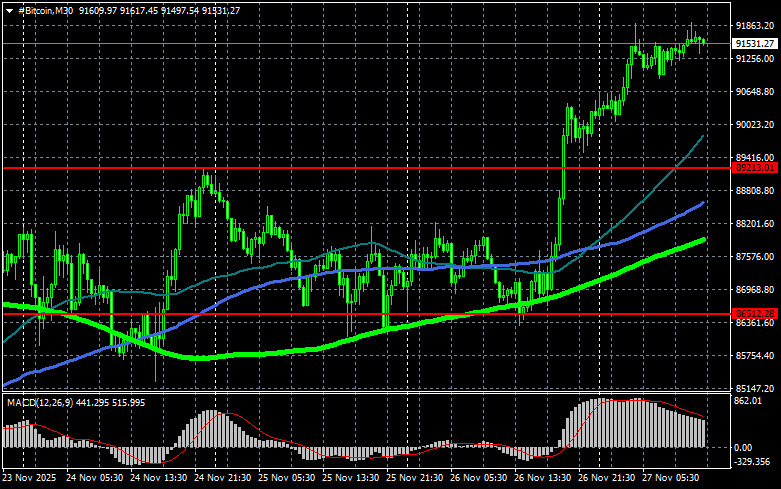
Task: Click the time axis label 27 Nov 05:30
Action: click(x=671, y=478)
